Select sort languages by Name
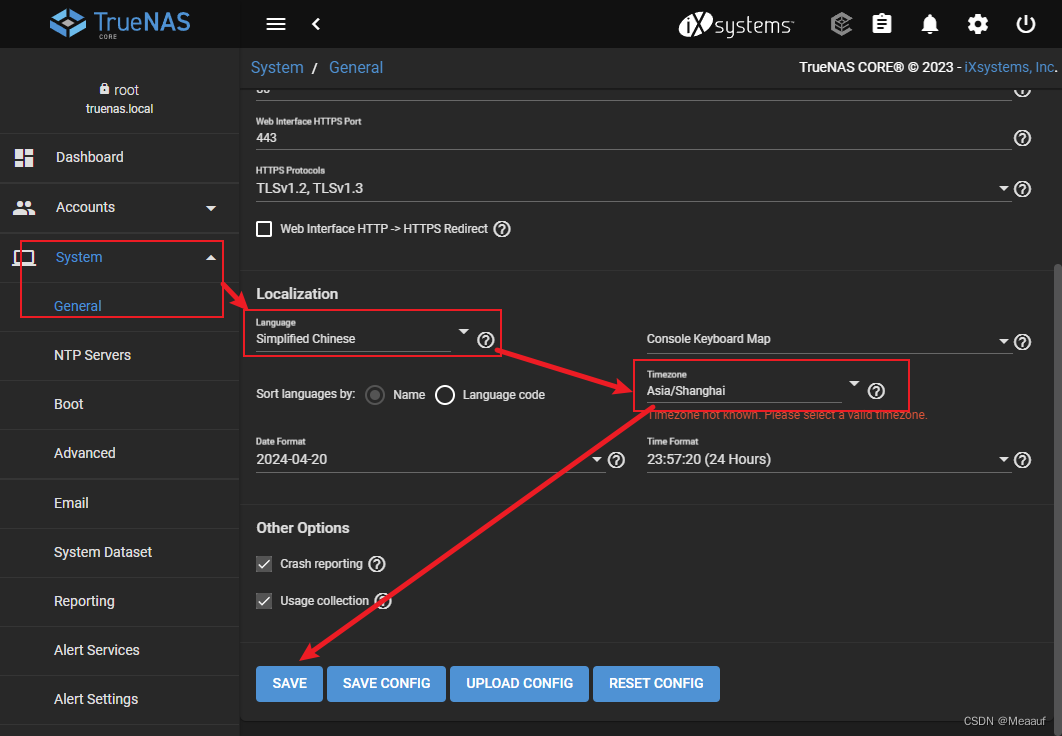 375,395
